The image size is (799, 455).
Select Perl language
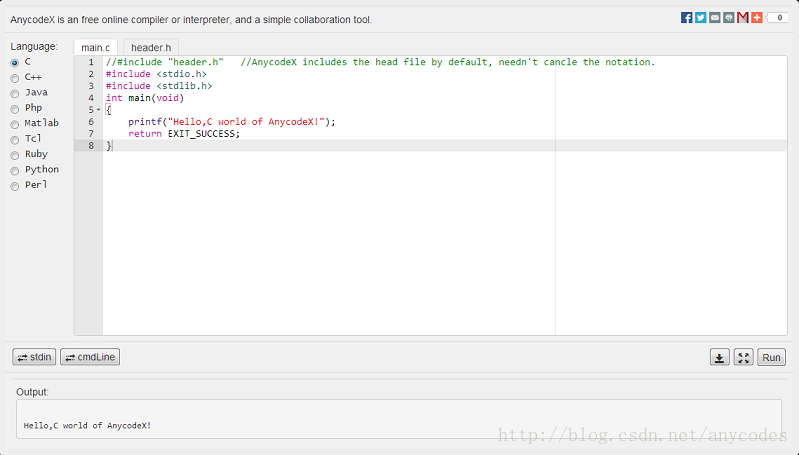tap(15, 186)
